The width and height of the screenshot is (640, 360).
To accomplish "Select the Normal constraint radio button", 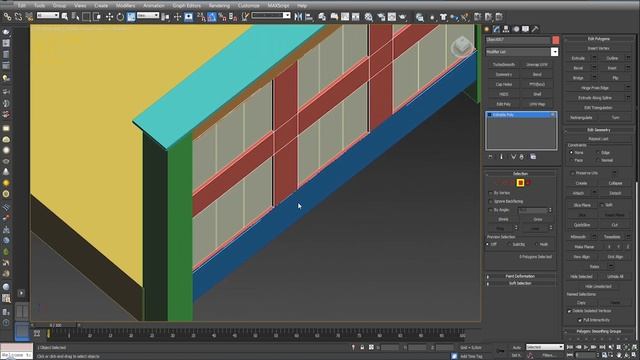I will [x=598, y=160].
